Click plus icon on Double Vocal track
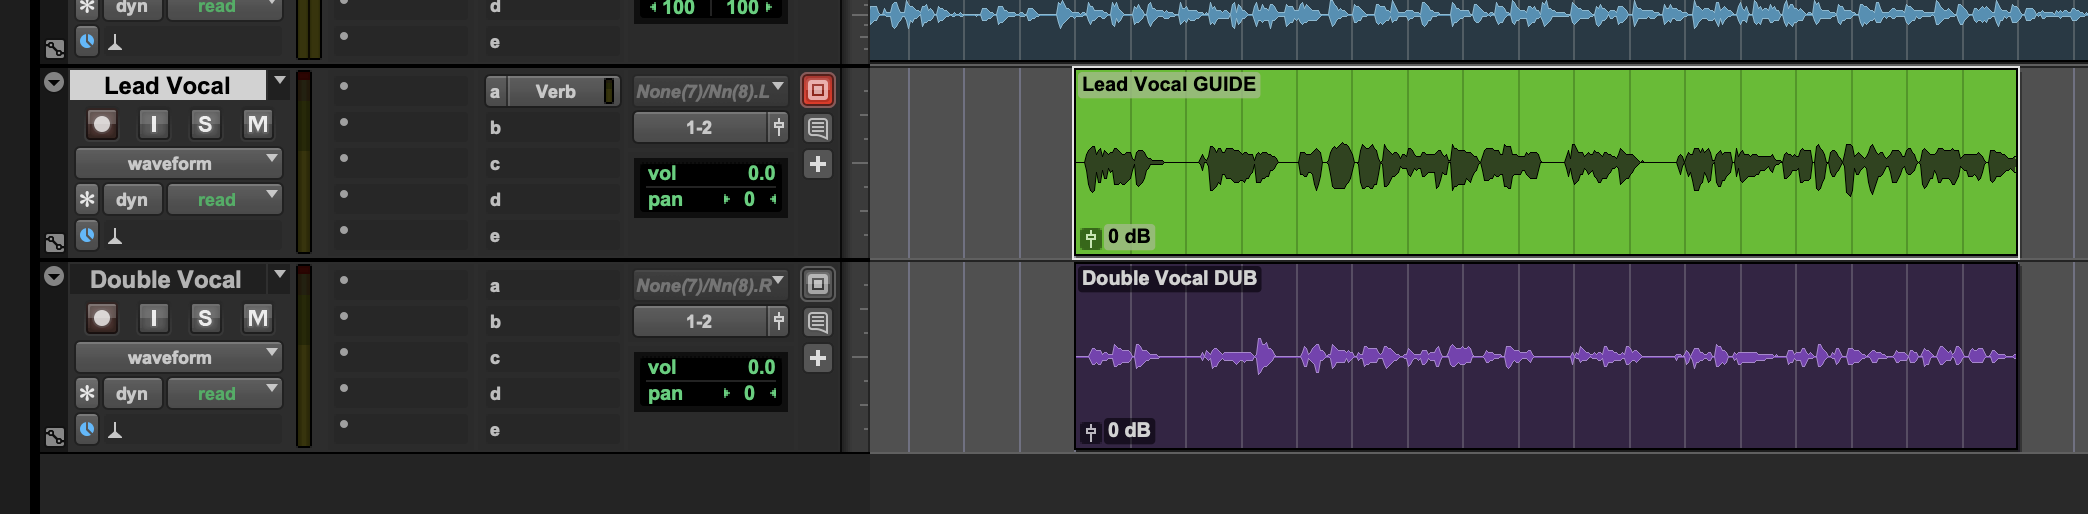This screenshot has height=514, width=2088. point(817,358)
